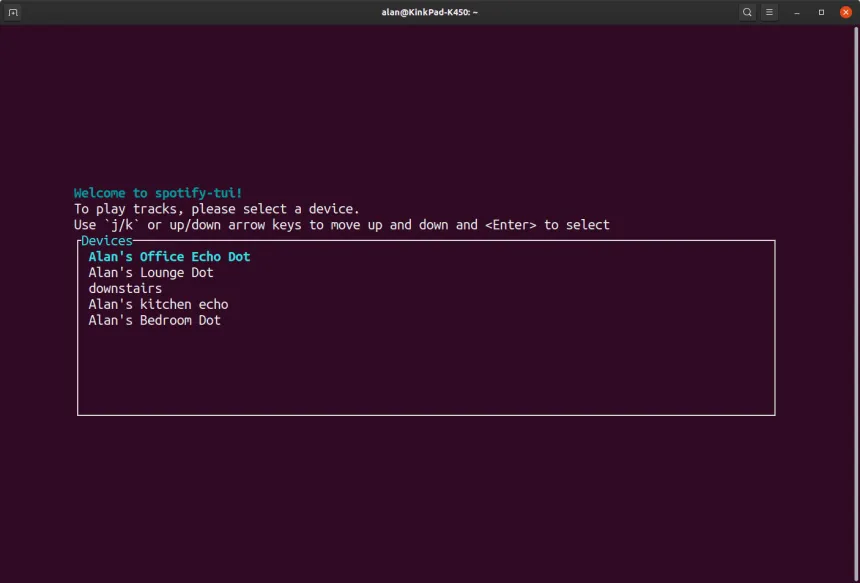Click the minimize icon in the header bar
Image resolution: width=860 pixels, height=583 pixels.
(x=795, y=12)
